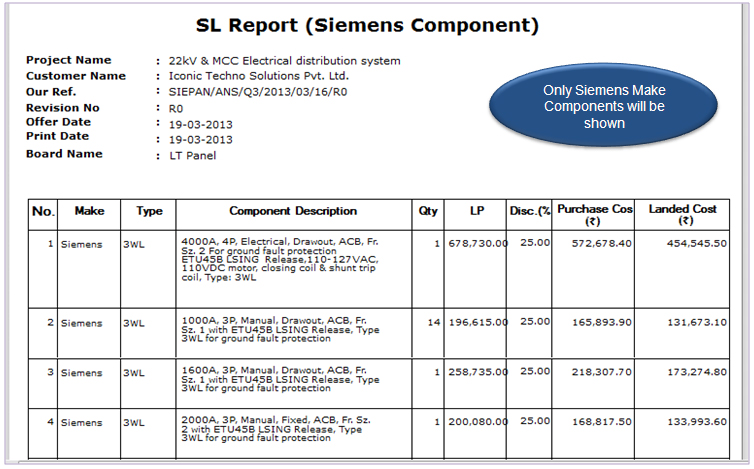Screen dimensions: 754x469
Task: Select reference SIEPAN/ANS/Q3/2013/03/16/R0
Action: (258, 92)
